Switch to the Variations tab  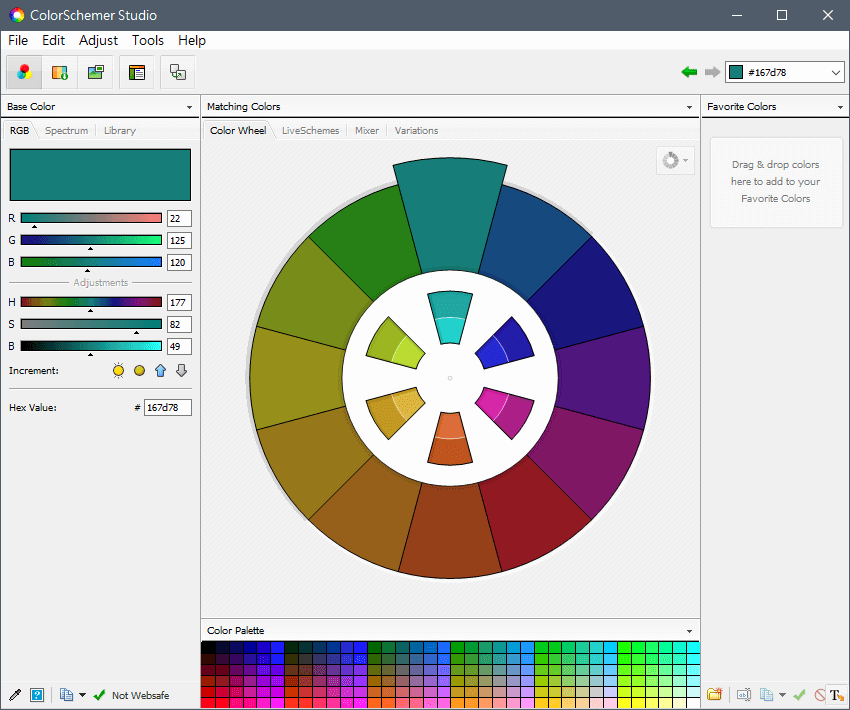point(416,131)
